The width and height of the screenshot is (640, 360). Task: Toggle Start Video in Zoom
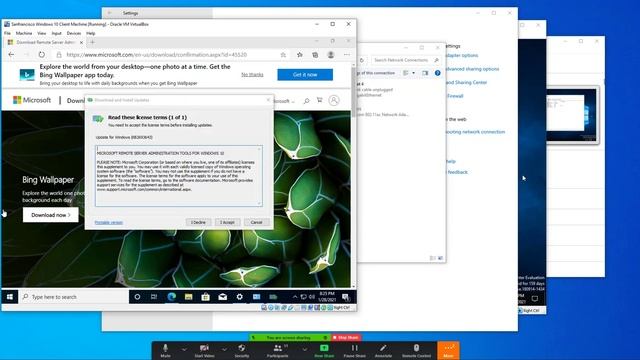point(204,350)
